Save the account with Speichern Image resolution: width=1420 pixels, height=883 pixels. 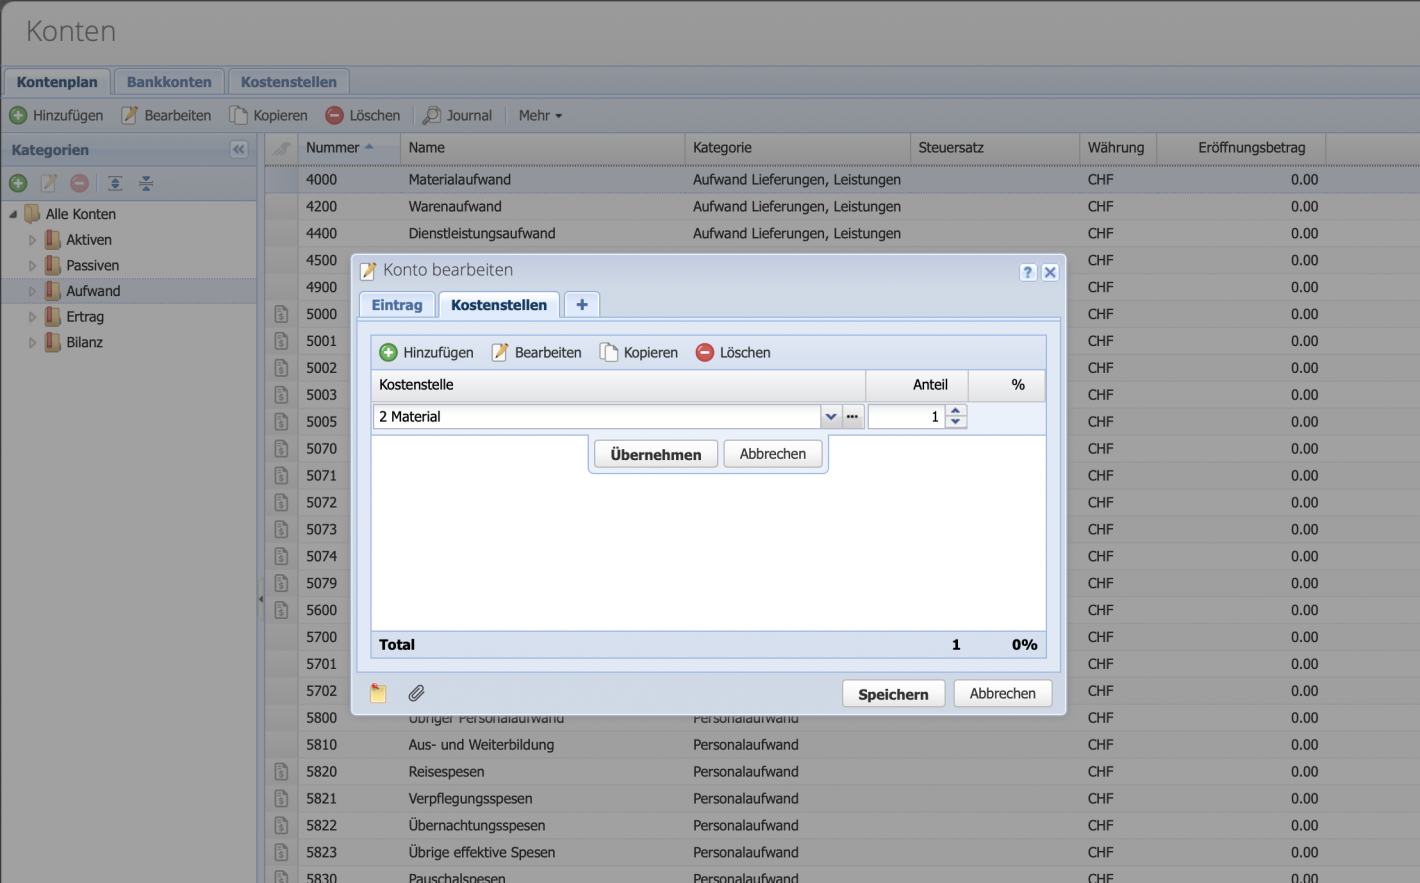coord(892,692)
